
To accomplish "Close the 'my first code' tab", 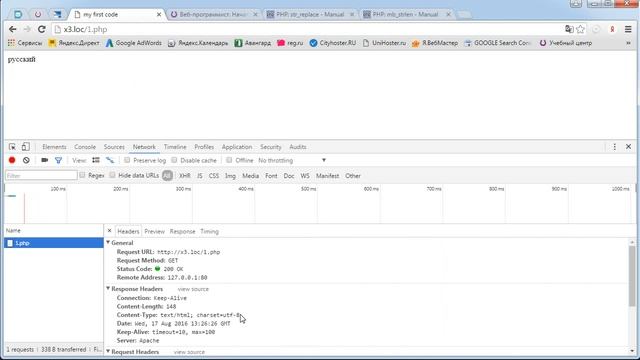I will pyautogui.click(x=159, y=14).
